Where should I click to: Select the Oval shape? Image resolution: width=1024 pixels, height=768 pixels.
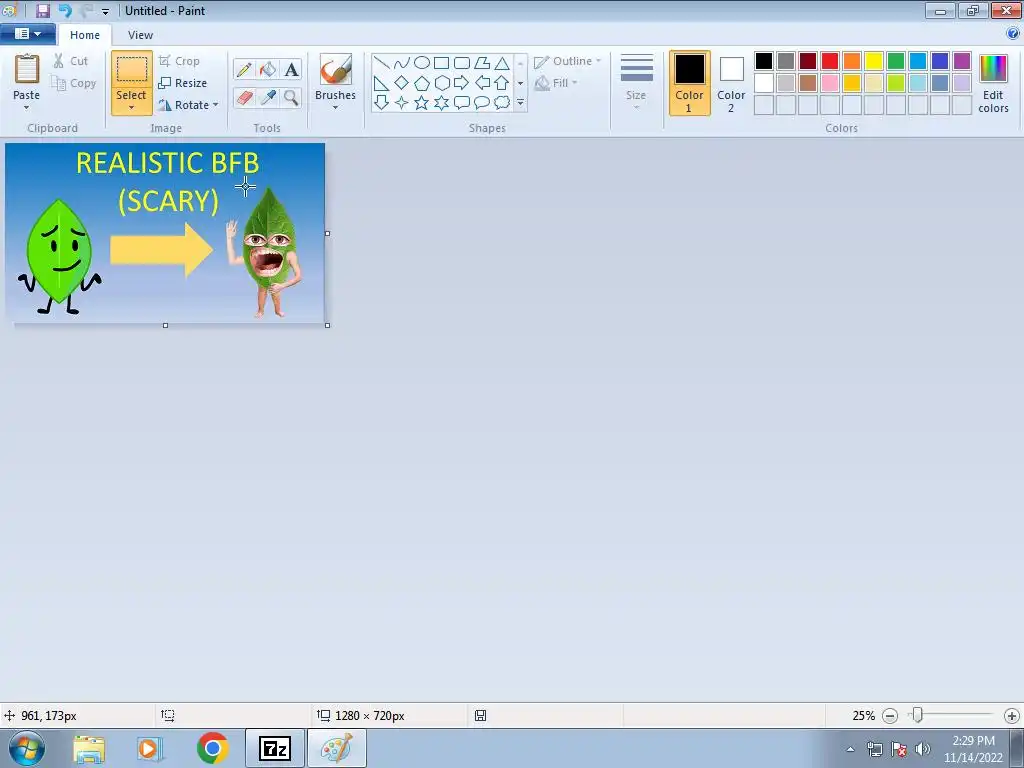pos(422,63)
